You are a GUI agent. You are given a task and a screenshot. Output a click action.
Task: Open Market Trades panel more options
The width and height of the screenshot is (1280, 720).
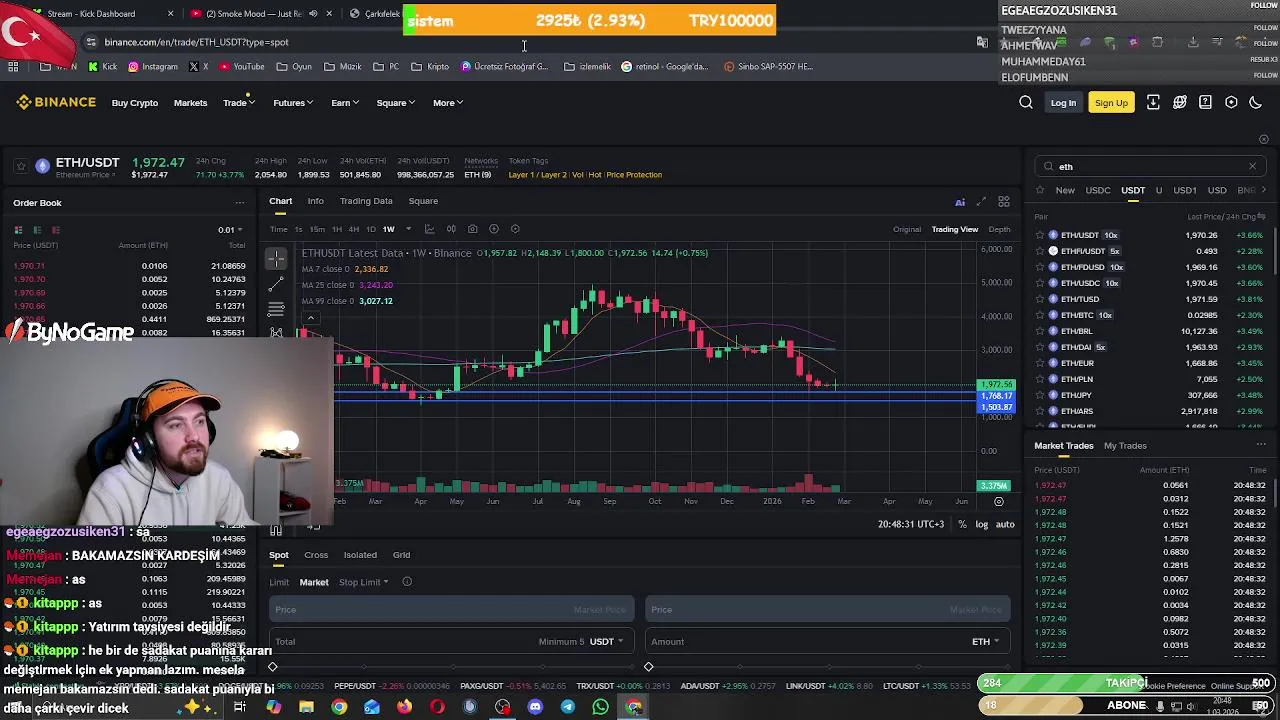pyautogui.click(x=1261, y=445)
